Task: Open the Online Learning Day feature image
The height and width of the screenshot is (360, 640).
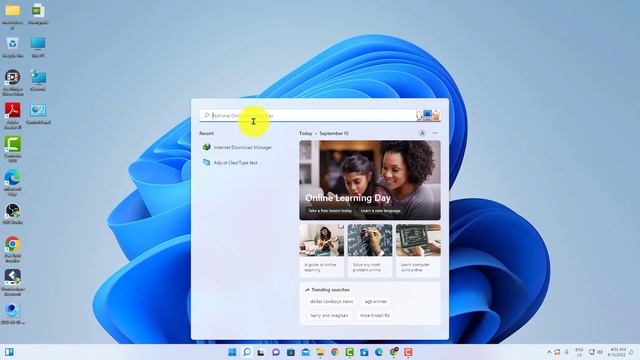Action: click(x=370, y=180)
